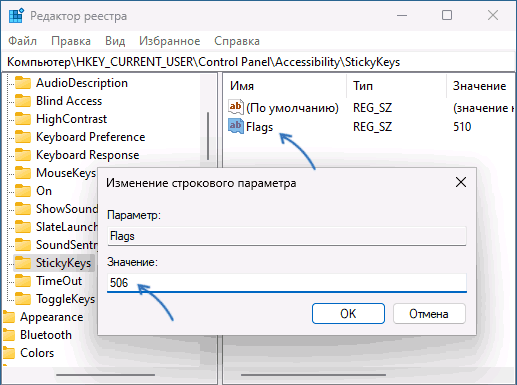Select the StickyKeys folder icon
Screen dimensions: 517x385
[x=23, y=263]
